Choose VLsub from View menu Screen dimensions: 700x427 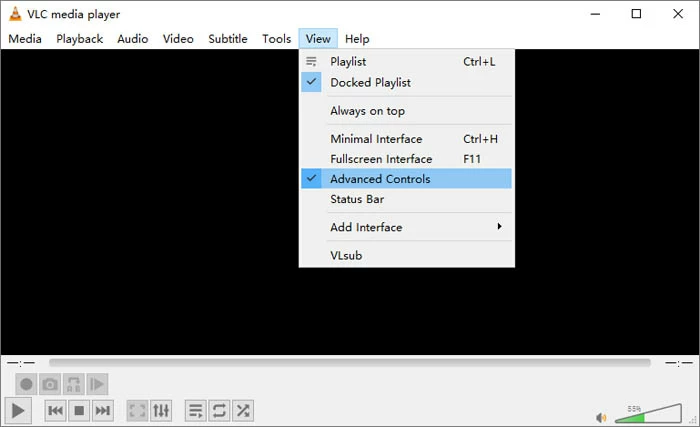[346, 255]
